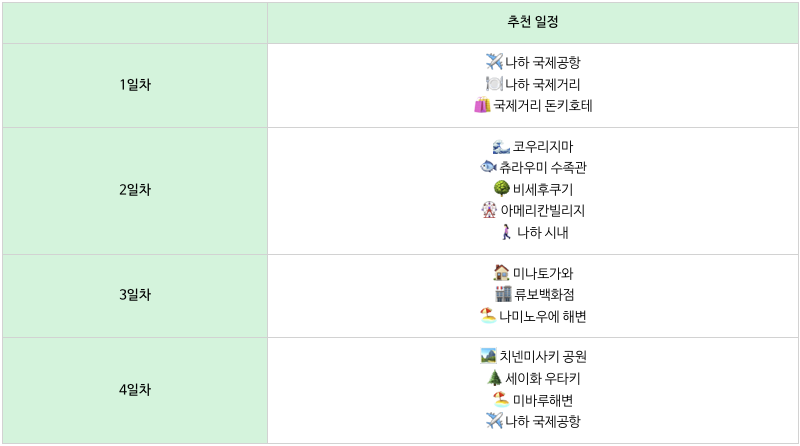Click the walking person icon beside 나하 시내
Viewport: 800px width, 446px height.
pos(506,232)
